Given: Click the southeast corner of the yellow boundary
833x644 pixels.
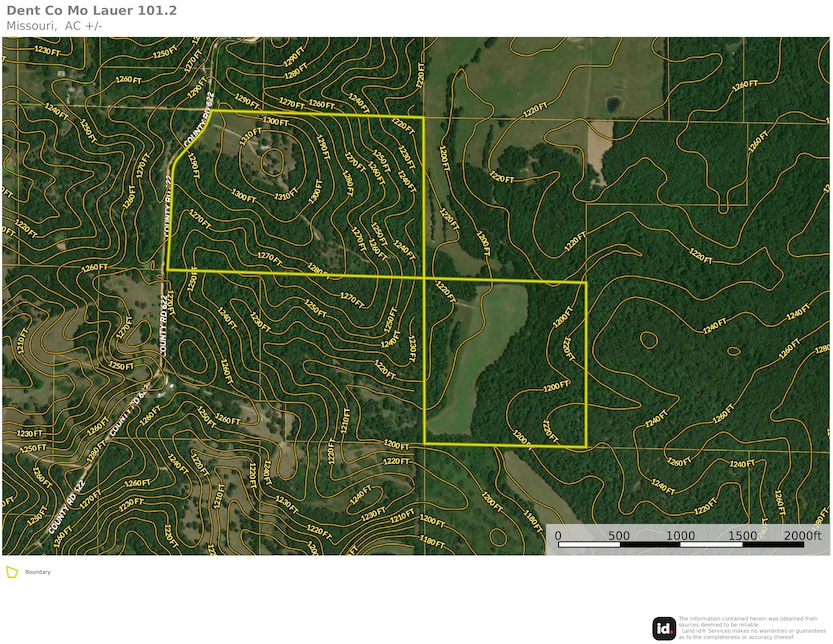Looking at the screenshot, I should tap(585, 446).
